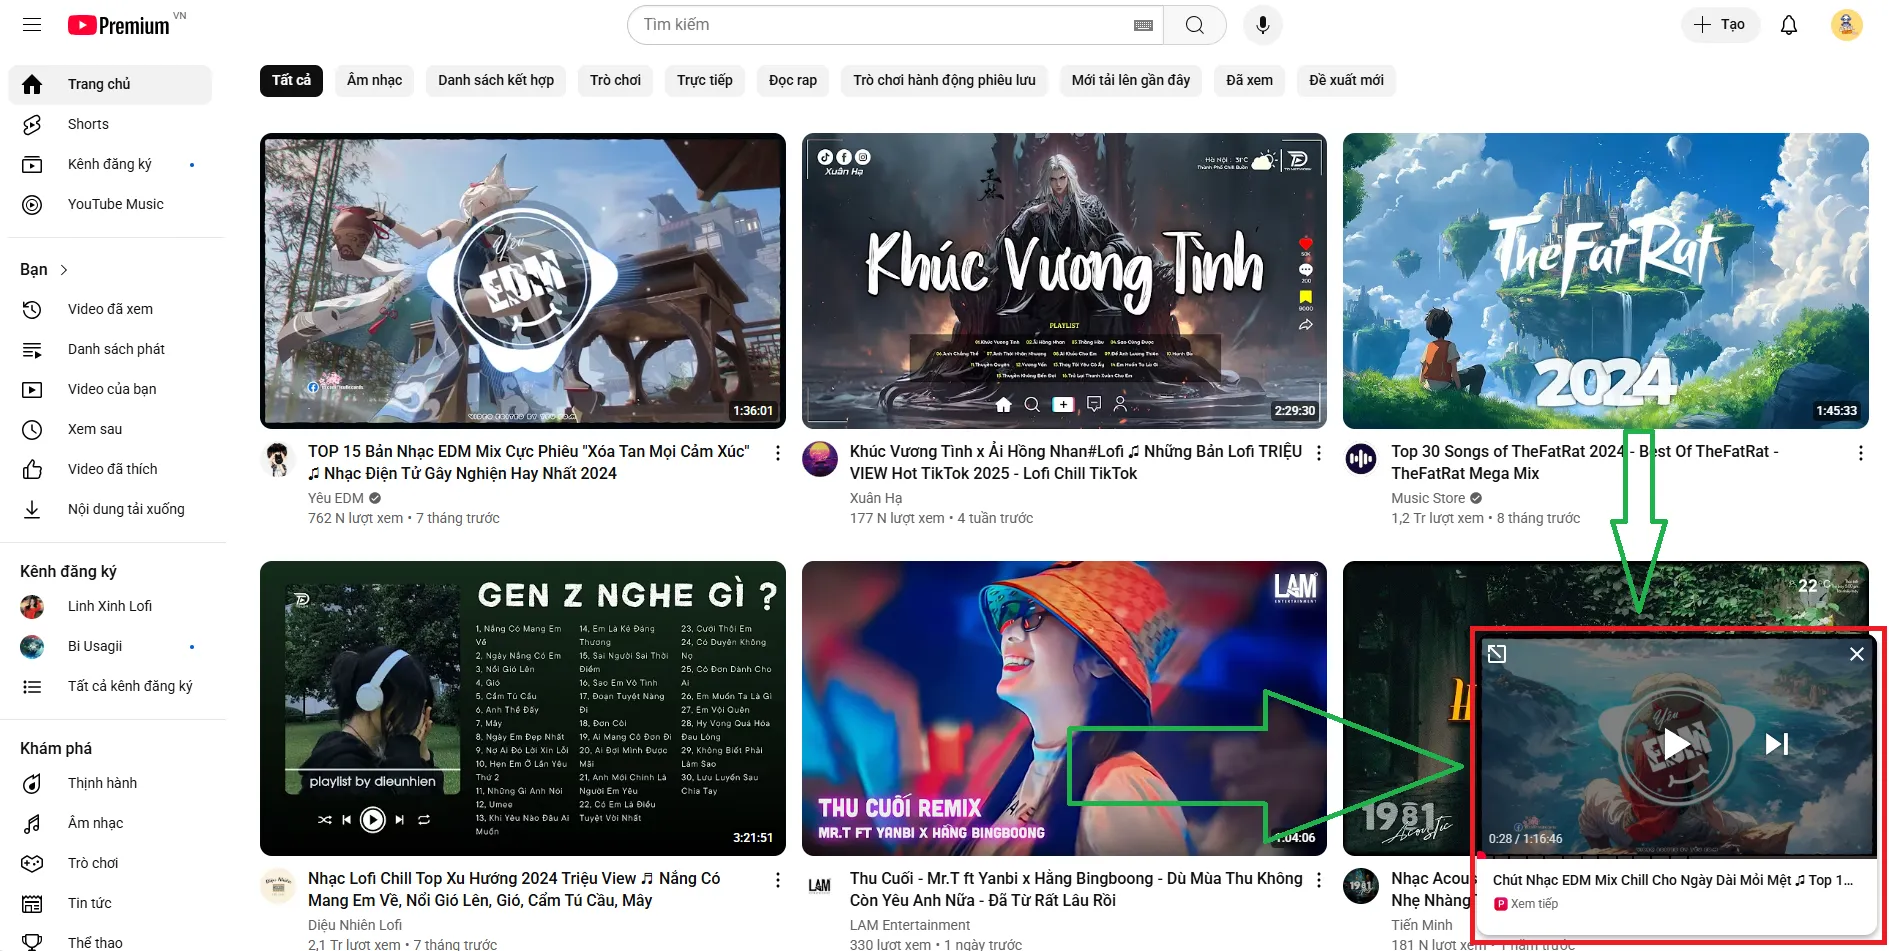Click the search magnifier button
The height and width of the screenshot is (951, 1889).
[1194, 25]
